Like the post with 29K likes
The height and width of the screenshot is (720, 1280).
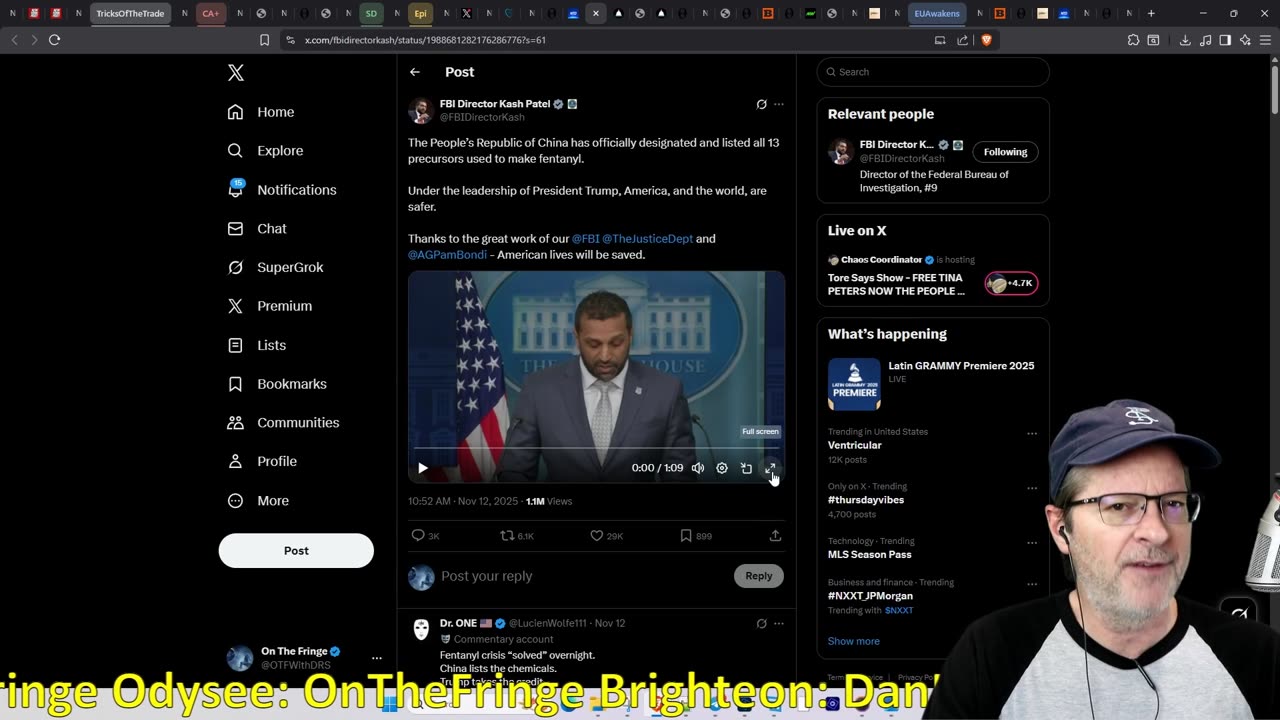point(606,536)
